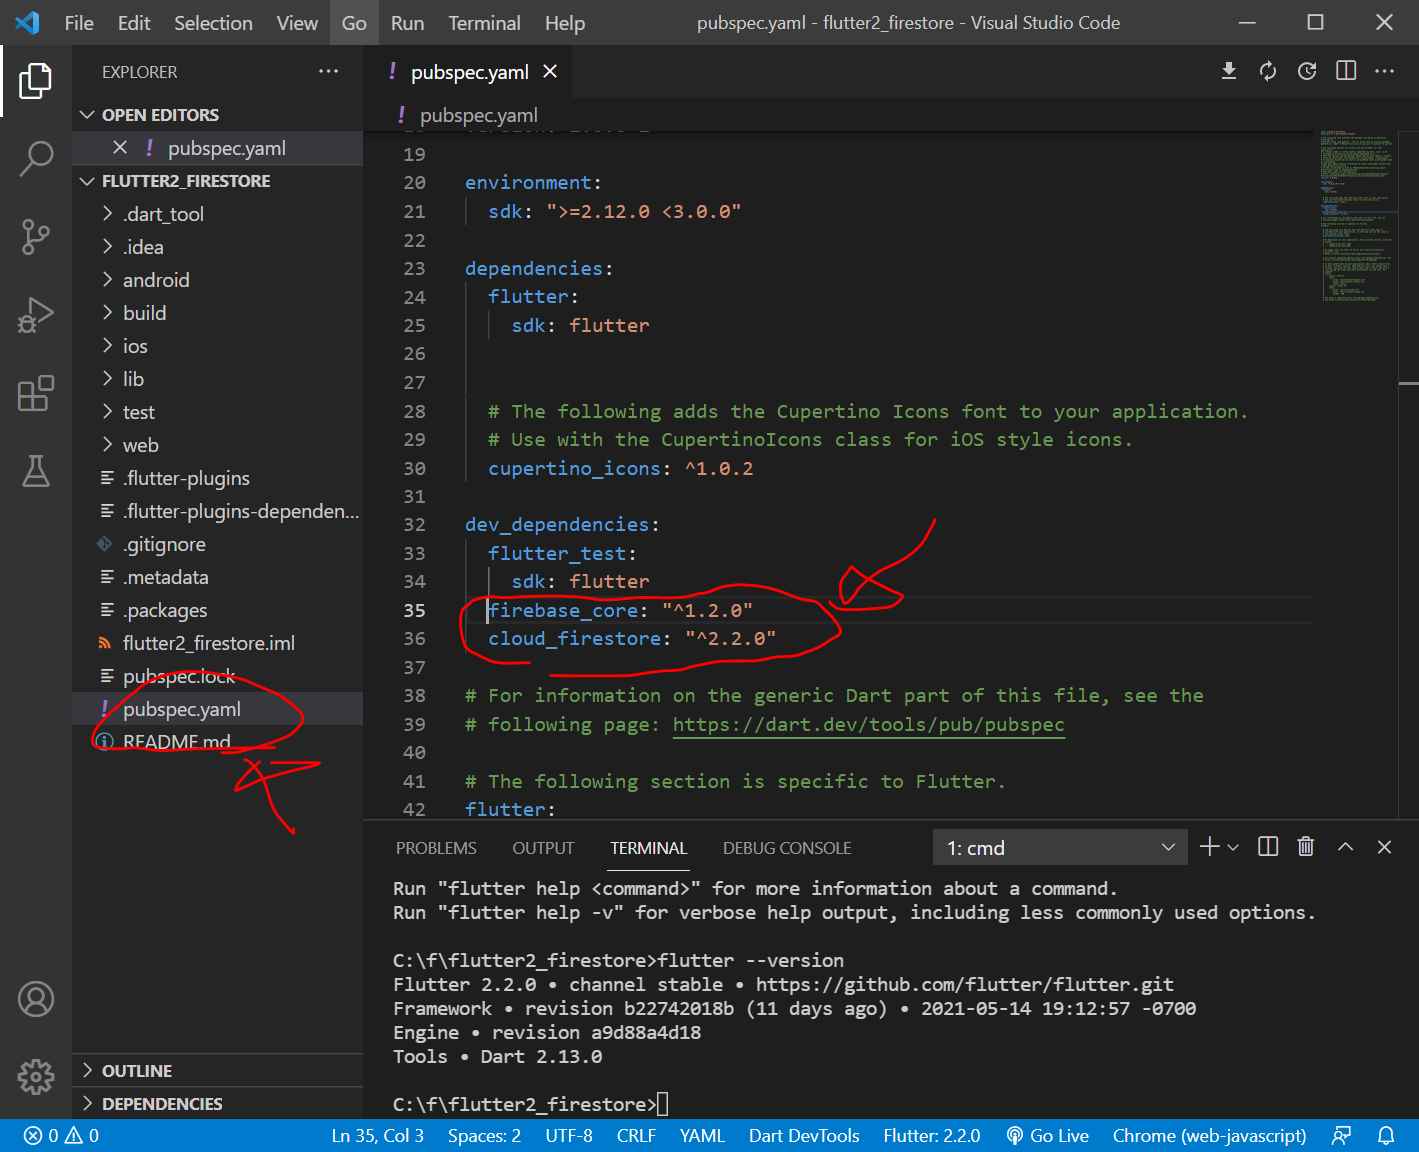Expand the android folder
1419x1152 pixels.
coord(156,280)
